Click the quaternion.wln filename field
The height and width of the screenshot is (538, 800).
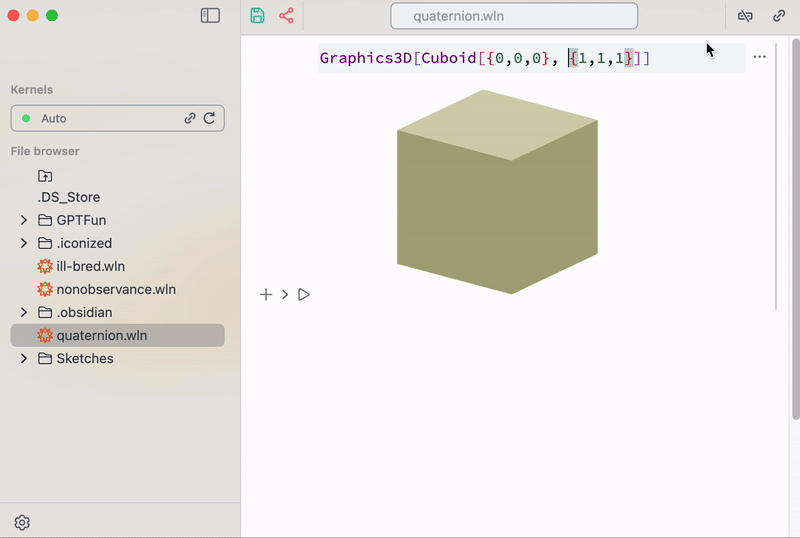(514, 16)
